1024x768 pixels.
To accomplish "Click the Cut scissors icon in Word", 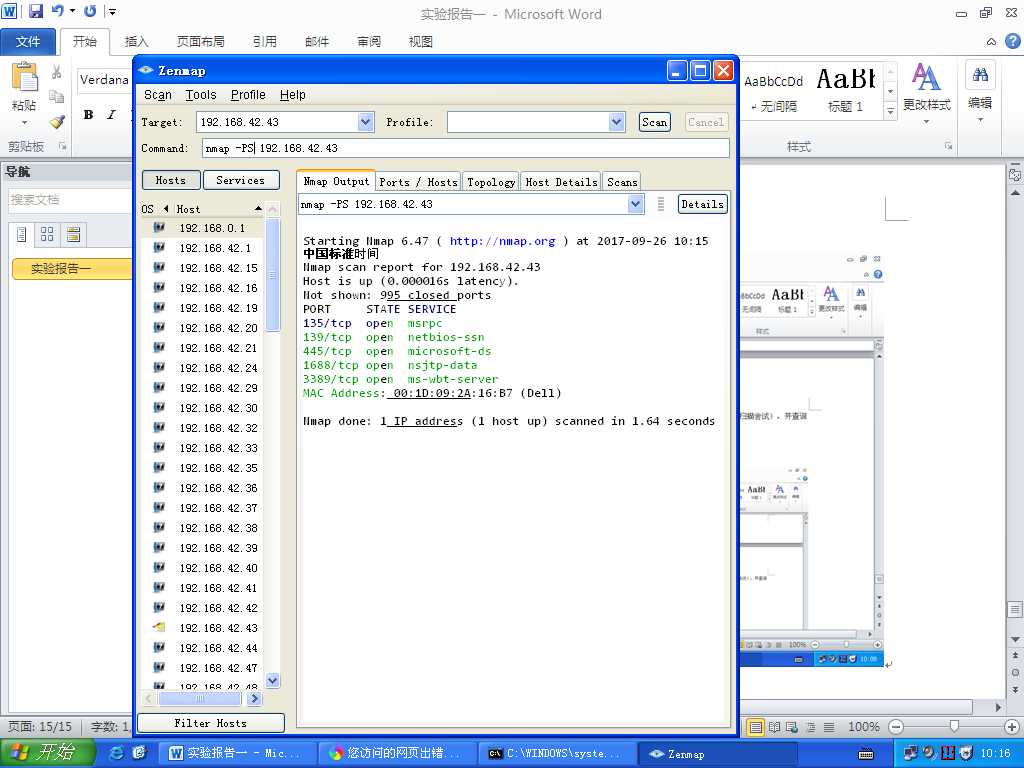I will (57, 72).
